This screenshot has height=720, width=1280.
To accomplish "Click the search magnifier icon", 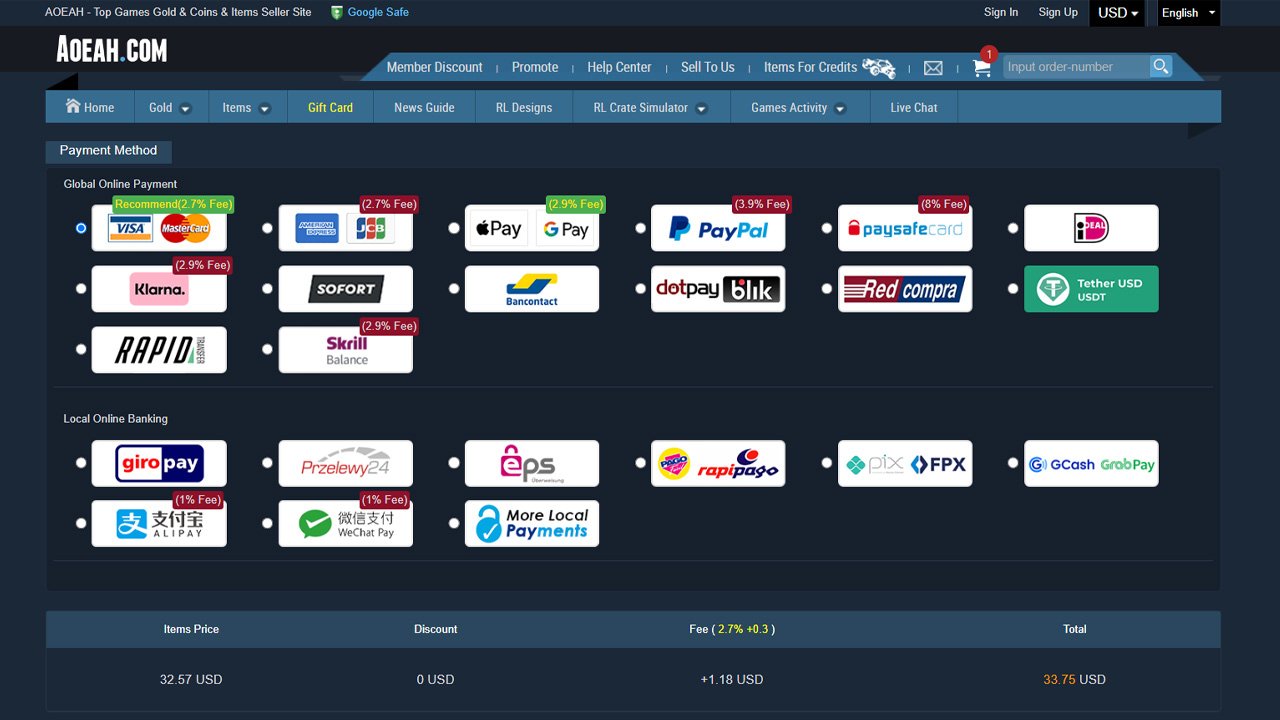I will point(1160,67).
